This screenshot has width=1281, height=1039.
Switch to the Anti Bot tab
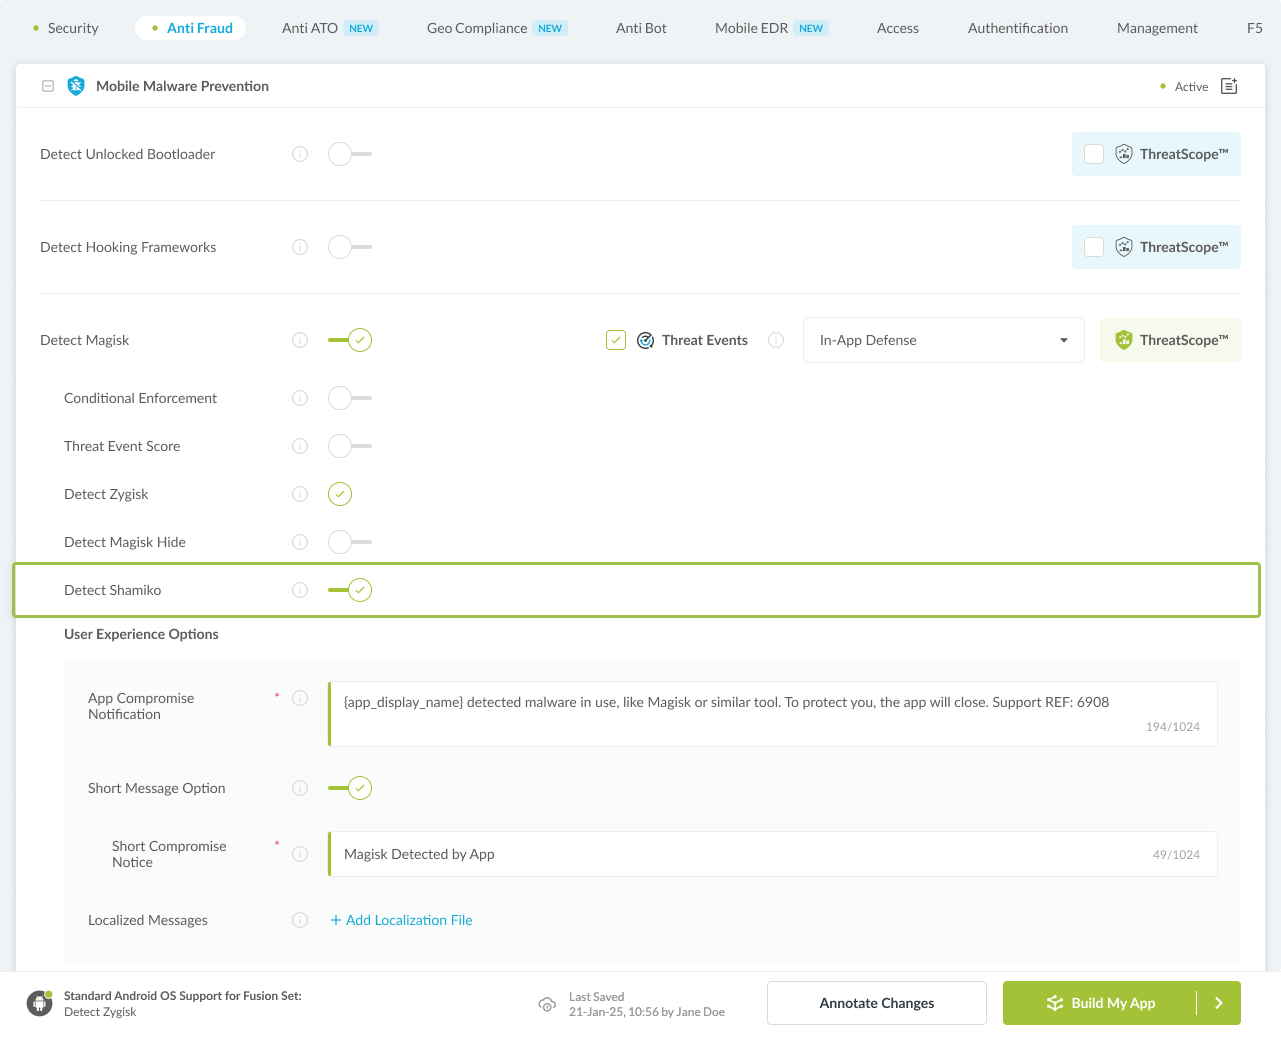pyautogui.click(x=641, y=28)
